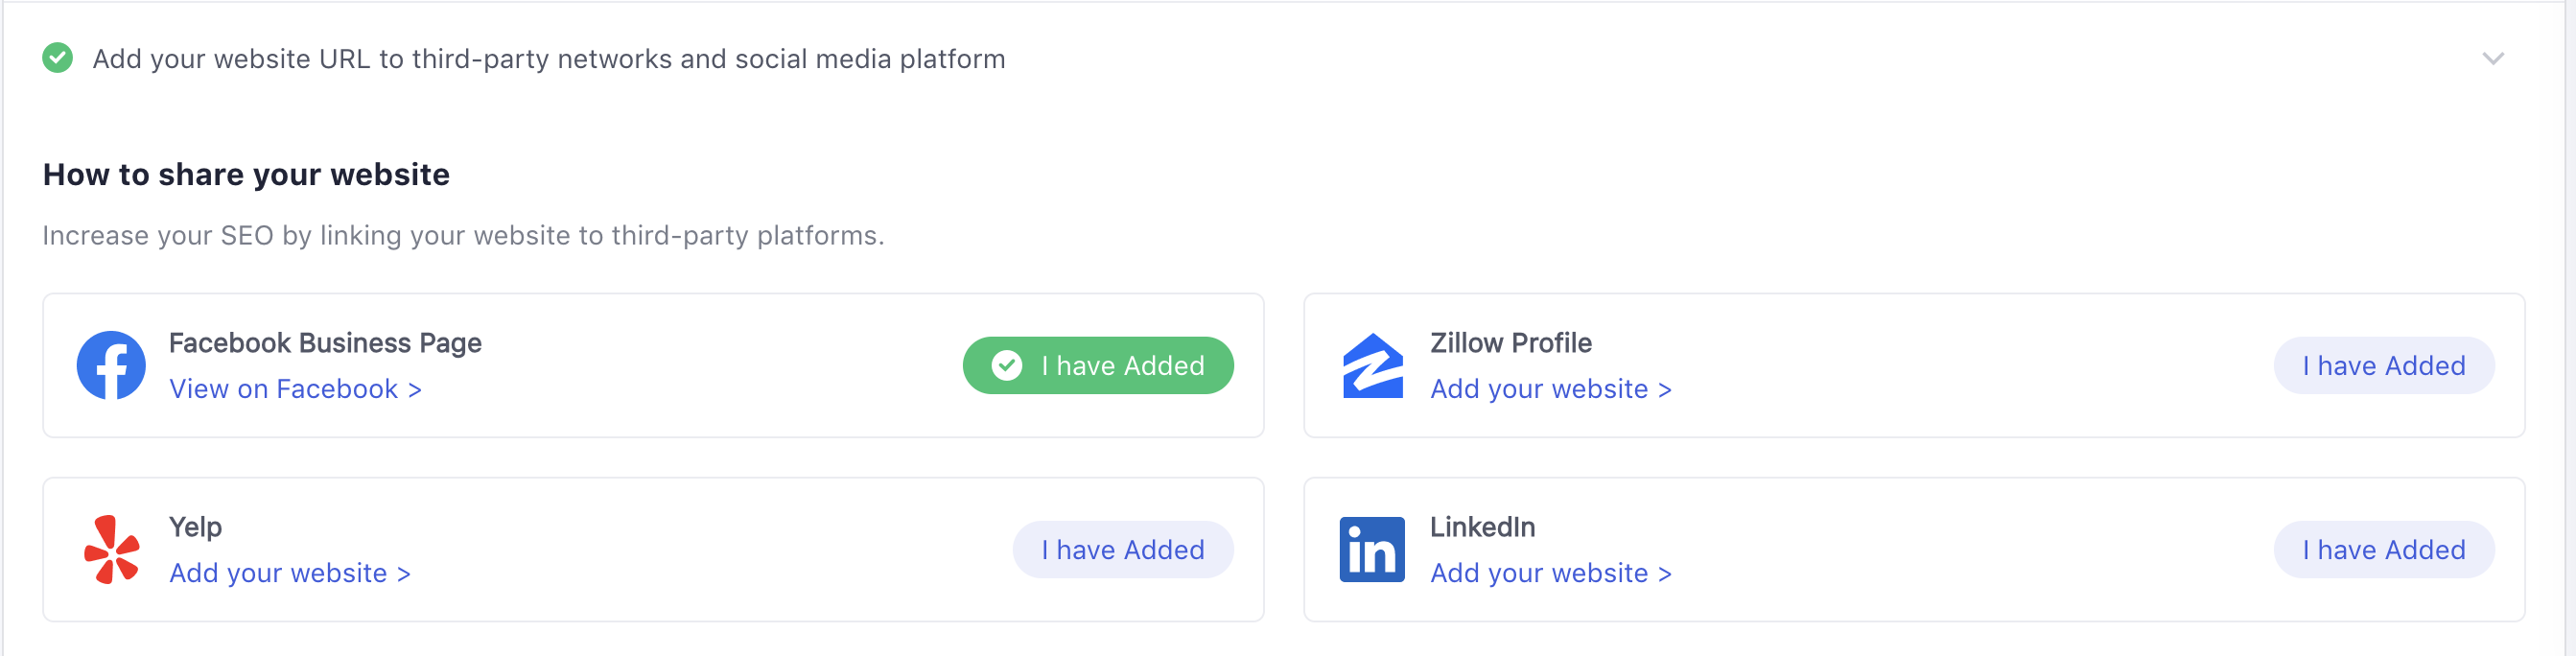Image resolution: width=2576 pixels, height=656 pixels.
Task: Click the Facebook logo icon
Action: click(x=111, y=365)
